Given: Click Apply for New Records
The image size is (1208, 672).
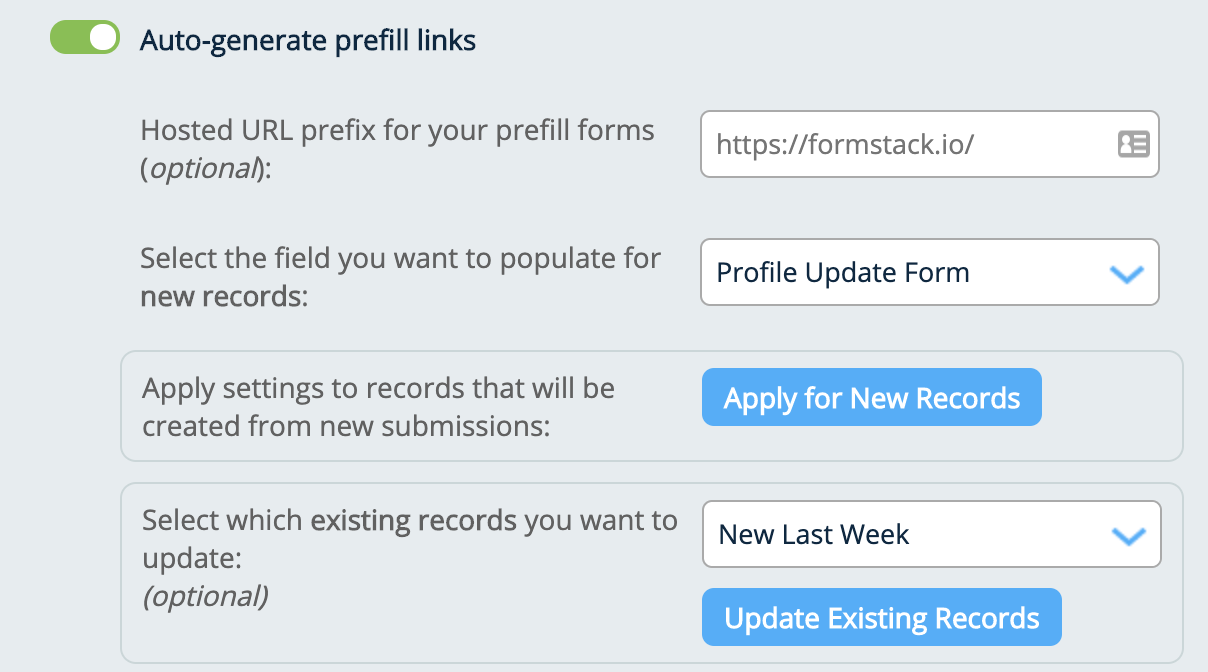Looking at the screenshot, I should point(871,397).
